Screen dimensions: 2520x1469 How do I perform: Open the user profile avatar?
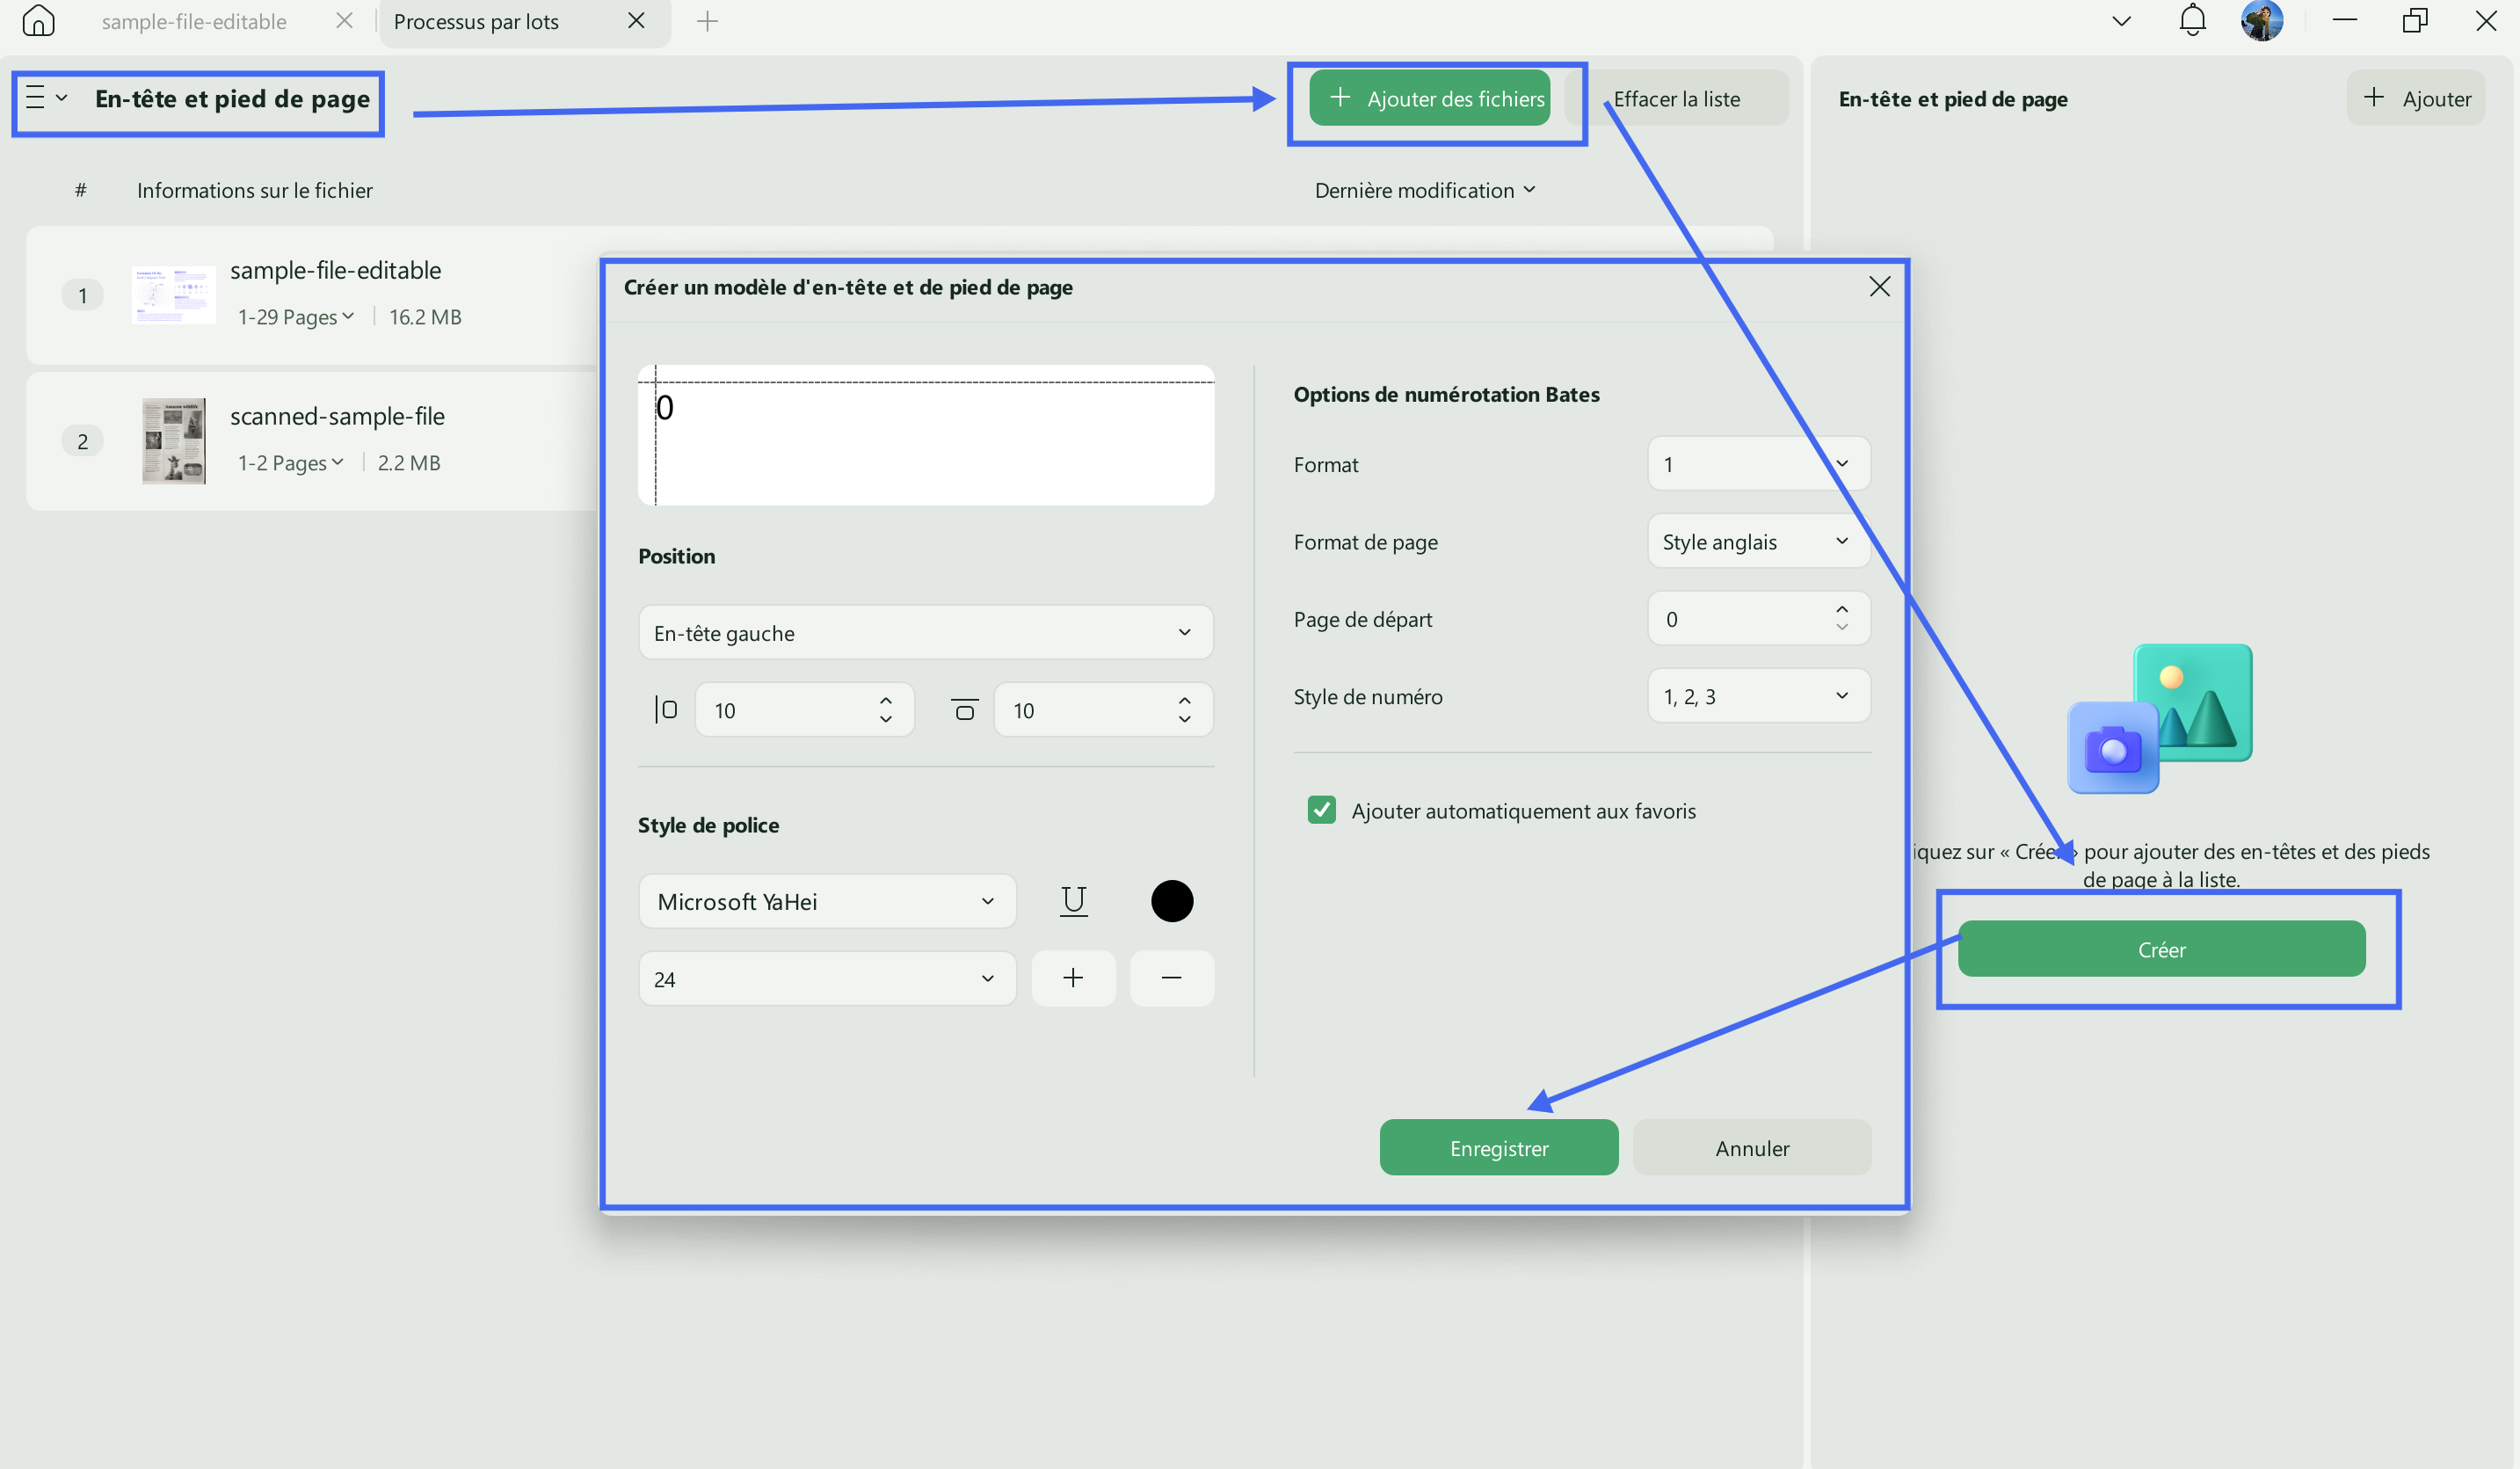coord(2262,21)
